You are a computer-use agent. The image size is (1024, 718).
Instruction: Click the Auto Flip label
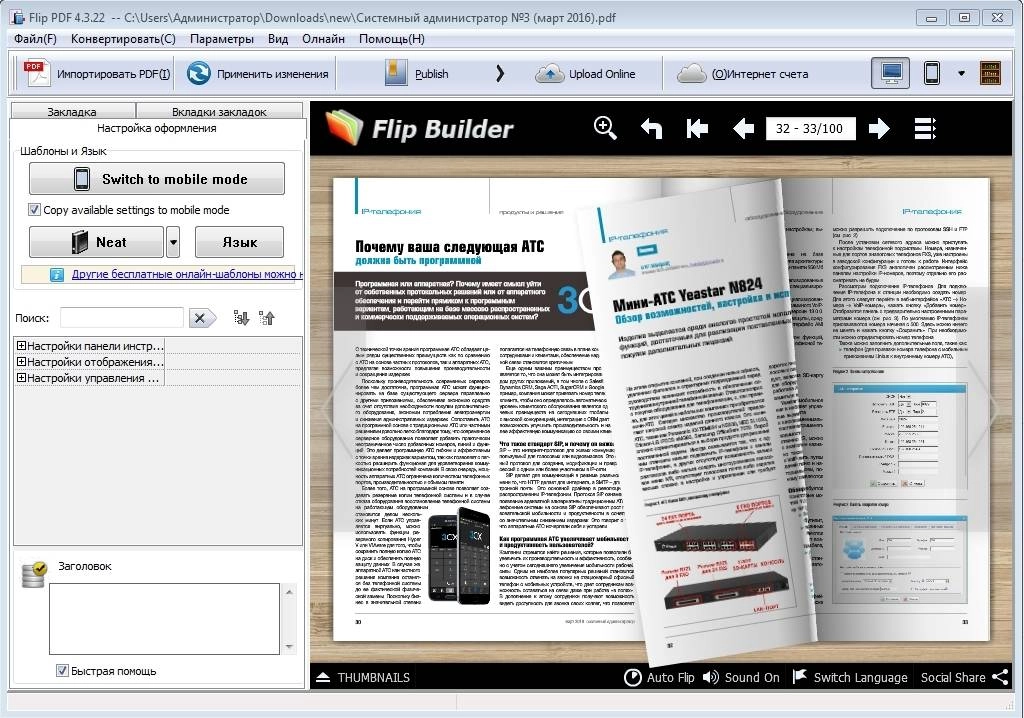point(670,677)
